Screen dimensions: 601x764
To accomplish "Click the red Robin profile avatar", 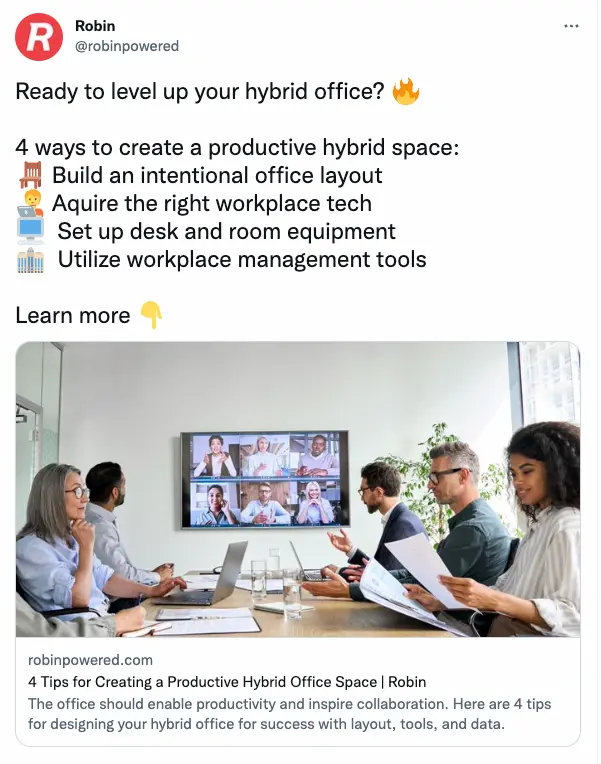I will 39,37.
